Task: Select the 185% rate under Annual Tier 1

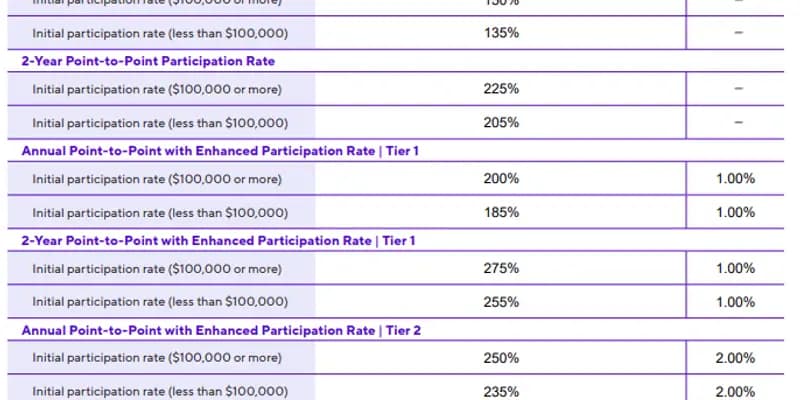Action: [501, 212]
